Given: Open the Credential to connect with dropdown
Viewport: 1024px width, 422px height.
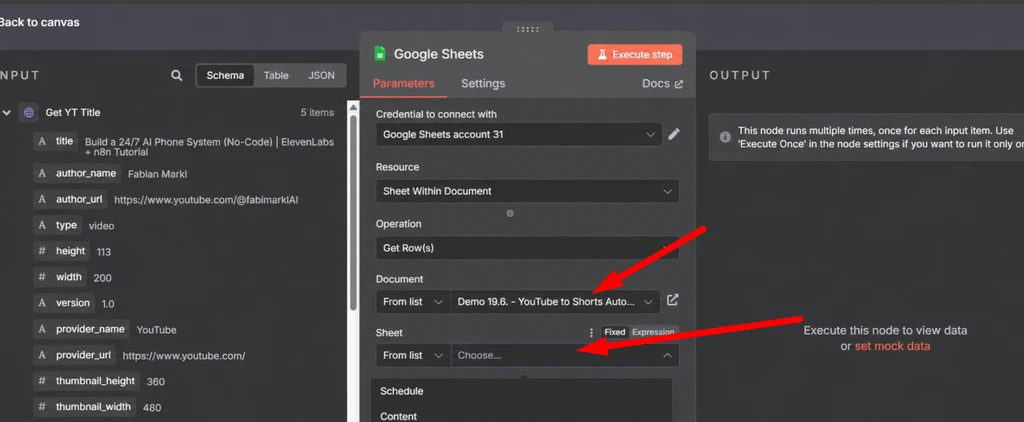Looking at the screenshot, I should (x=519, y=135).
